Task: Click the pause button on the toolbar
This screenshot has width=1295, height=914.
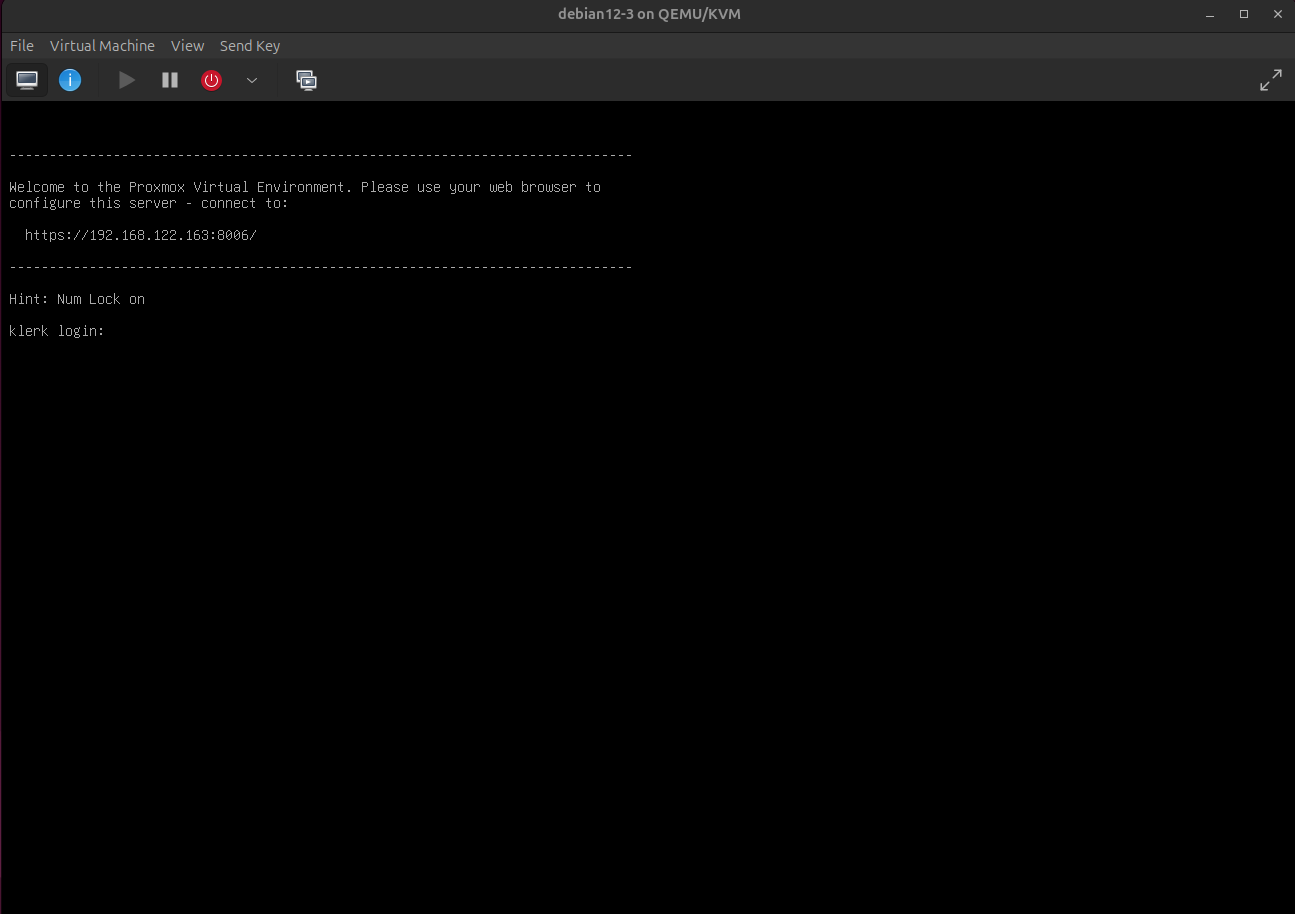Action: coord(169,80)
